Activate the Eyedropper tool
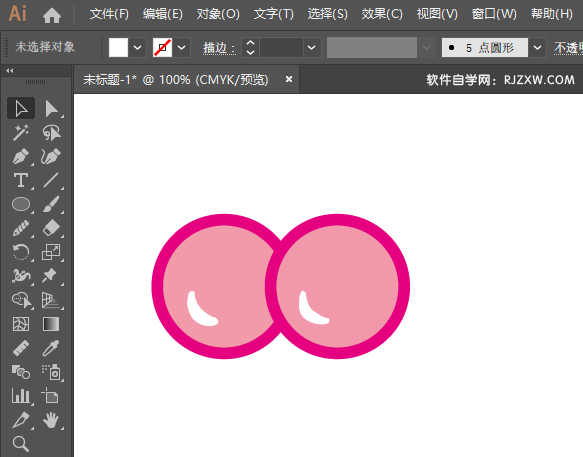The image size is (583, 457). pyautogui.click(x=51, y=348)
